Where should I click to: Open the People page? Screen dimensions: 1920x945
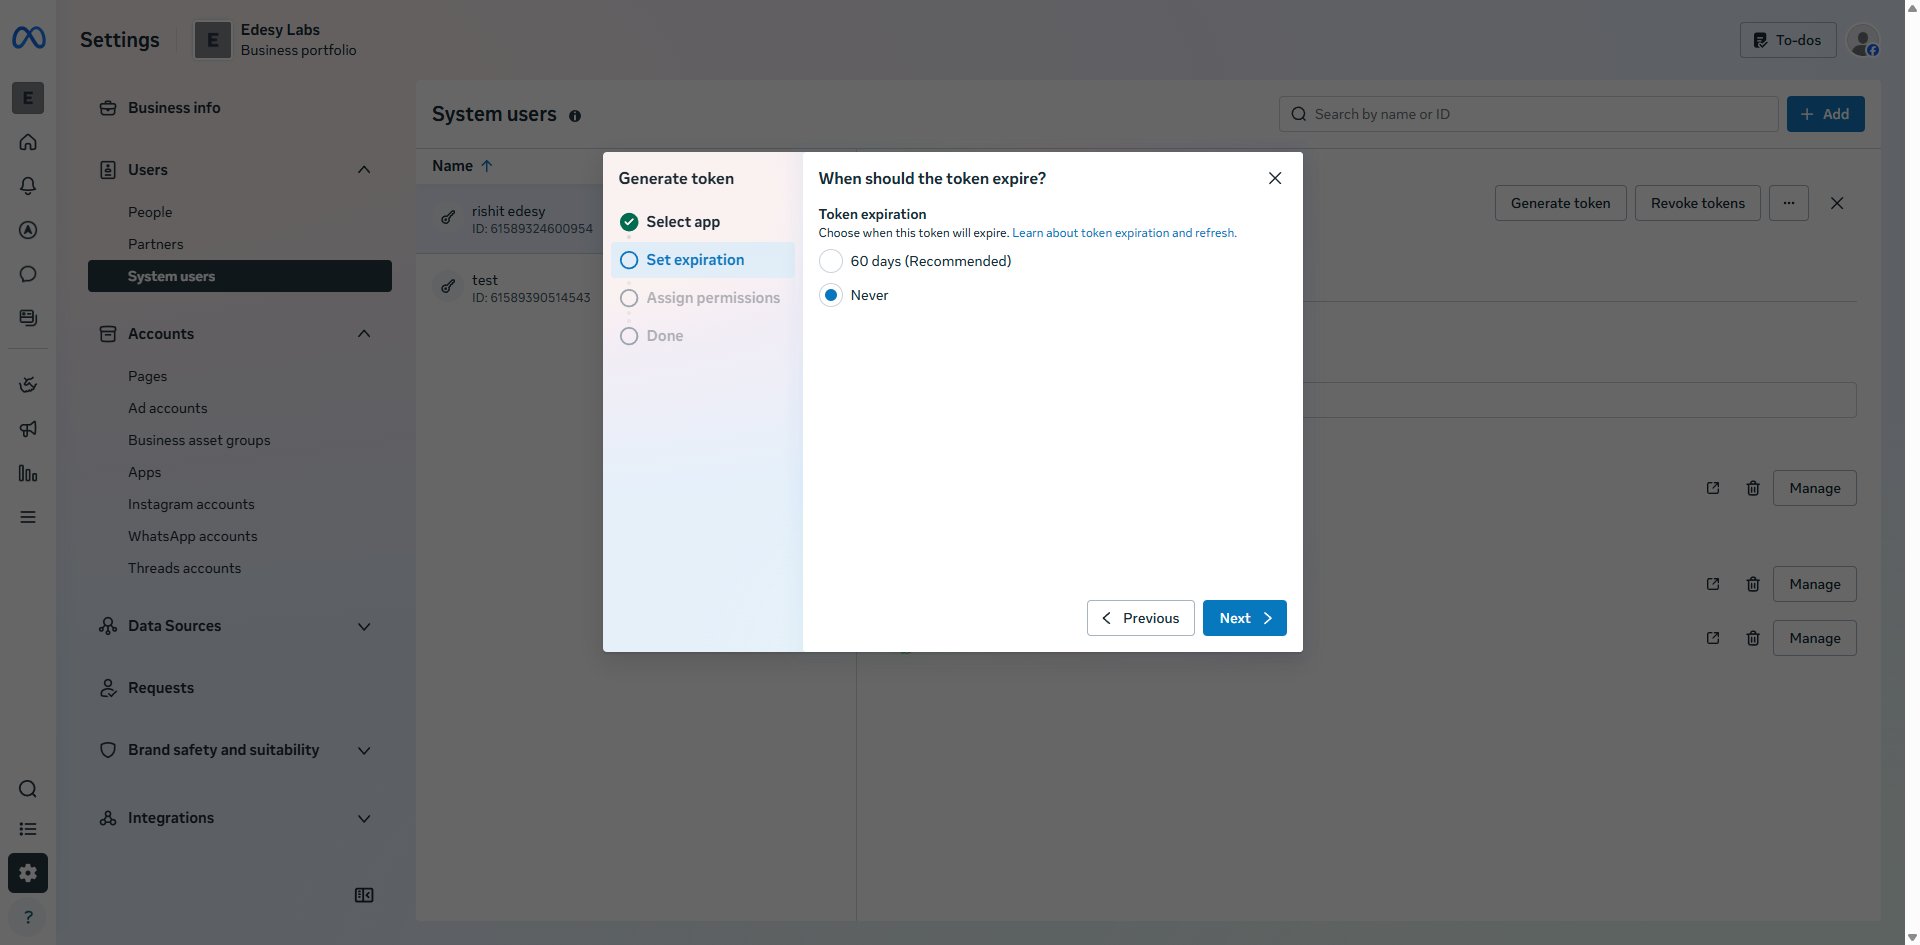pyautogui.click(x=150, y=212)
